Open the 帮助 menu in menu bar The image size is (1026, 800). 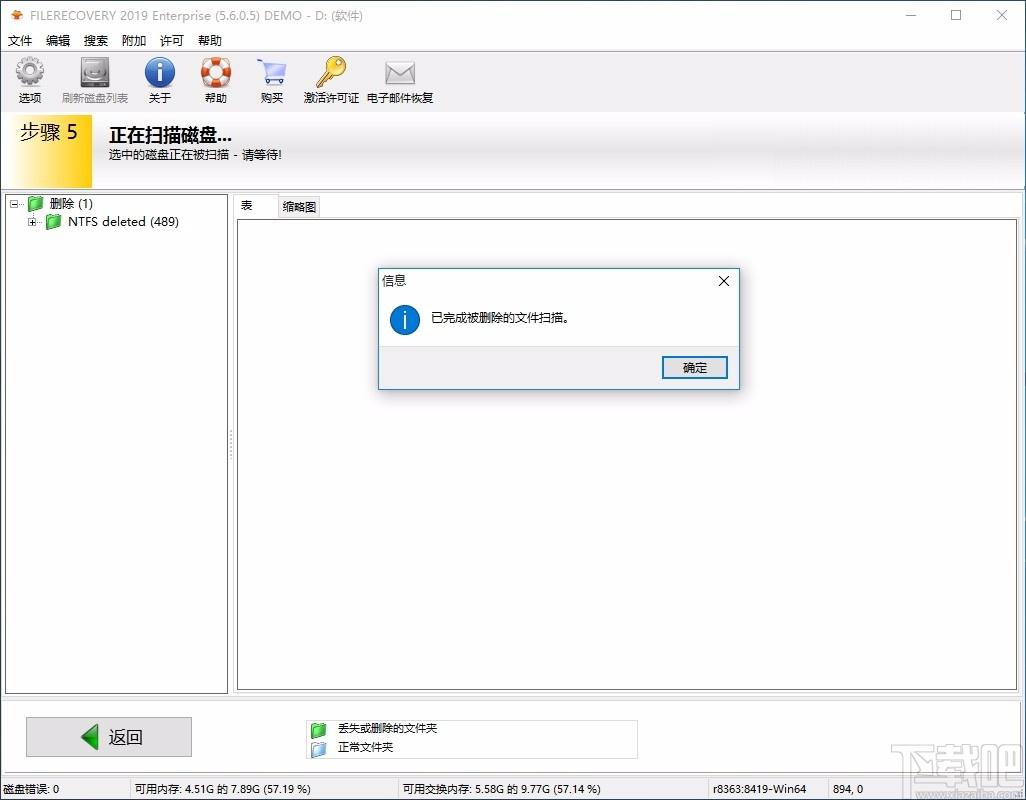[209, 41]
